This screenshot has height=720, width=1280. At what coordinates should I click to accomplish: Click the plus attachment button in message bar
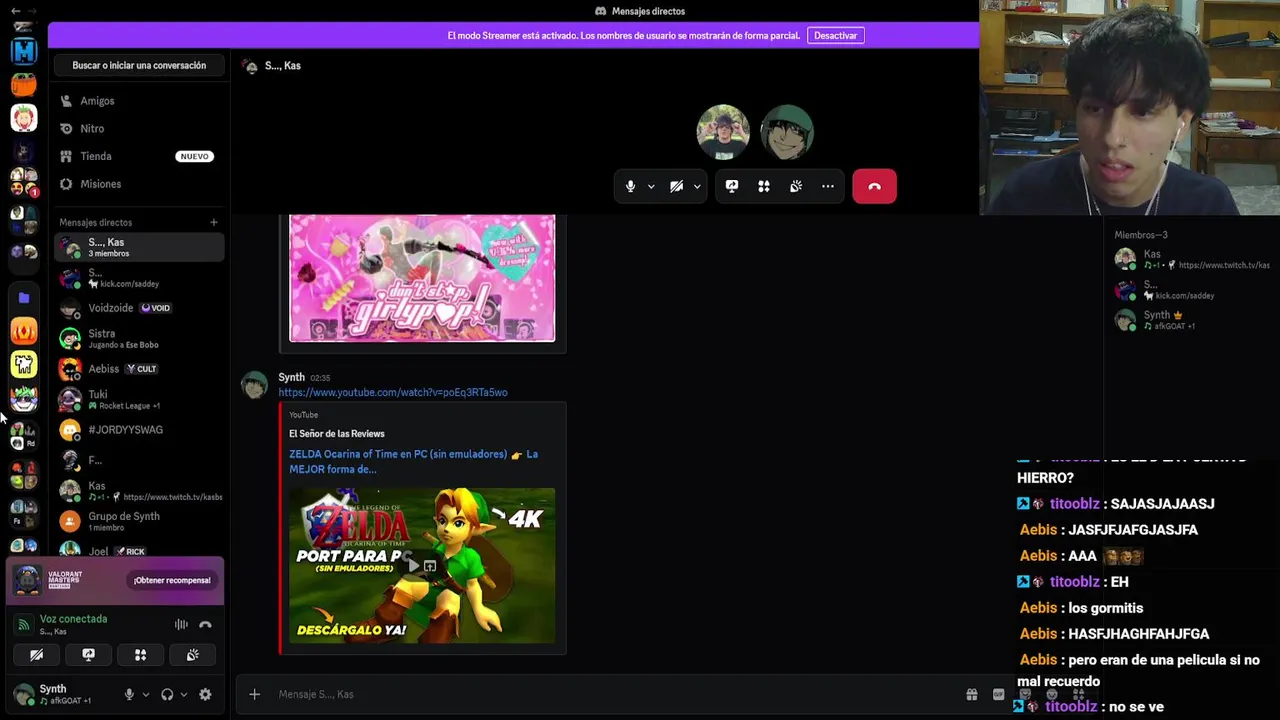coord(254,694)
